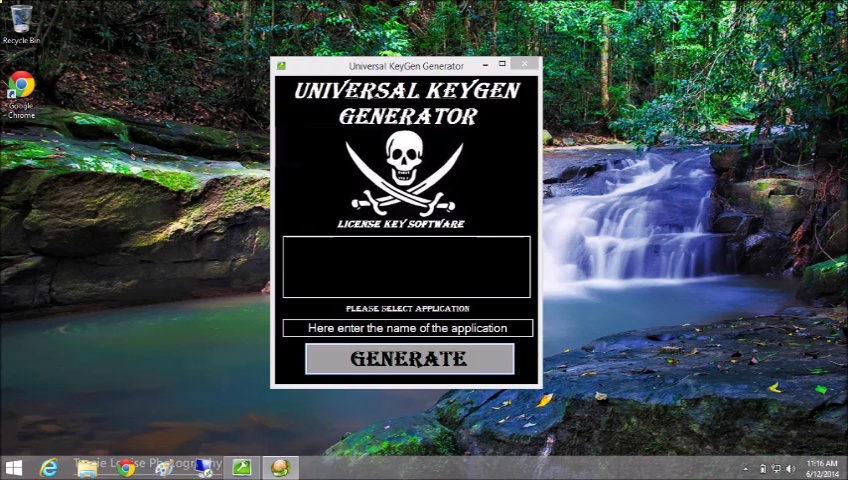Screen dimensions: 848x480
Task: Open the network computer taskbar icon
Action: 204,468
